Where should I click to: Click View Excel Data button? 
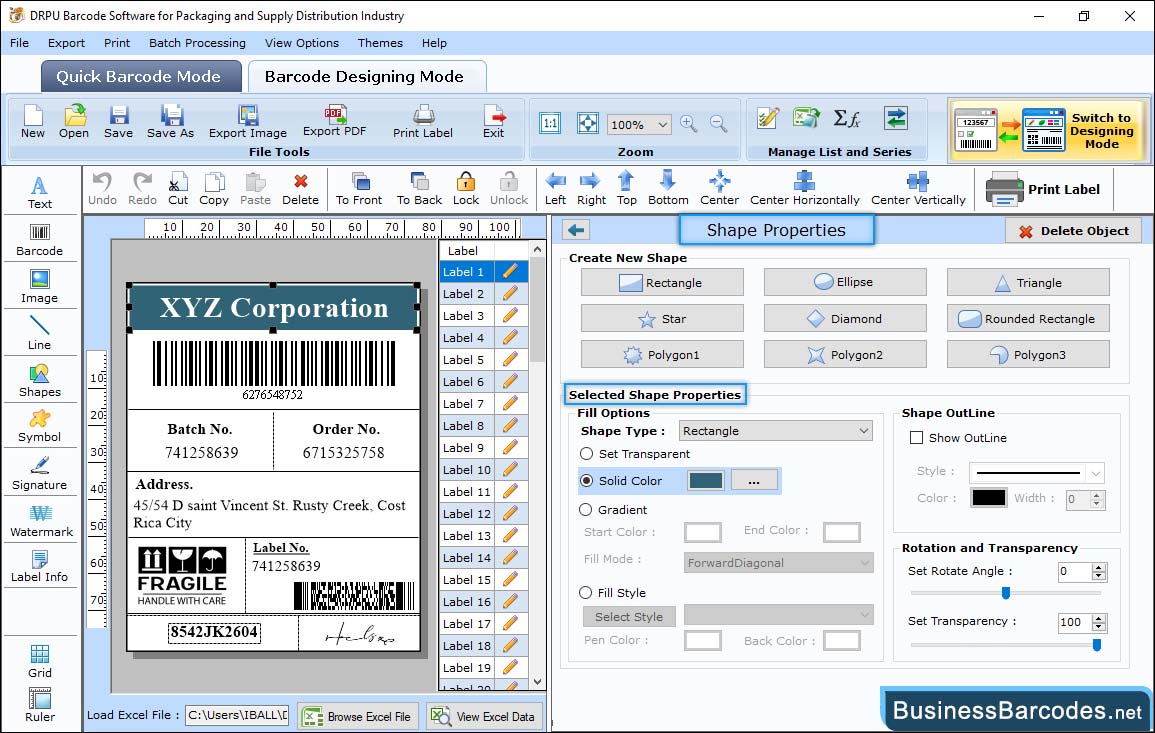(x=485, y=716)
